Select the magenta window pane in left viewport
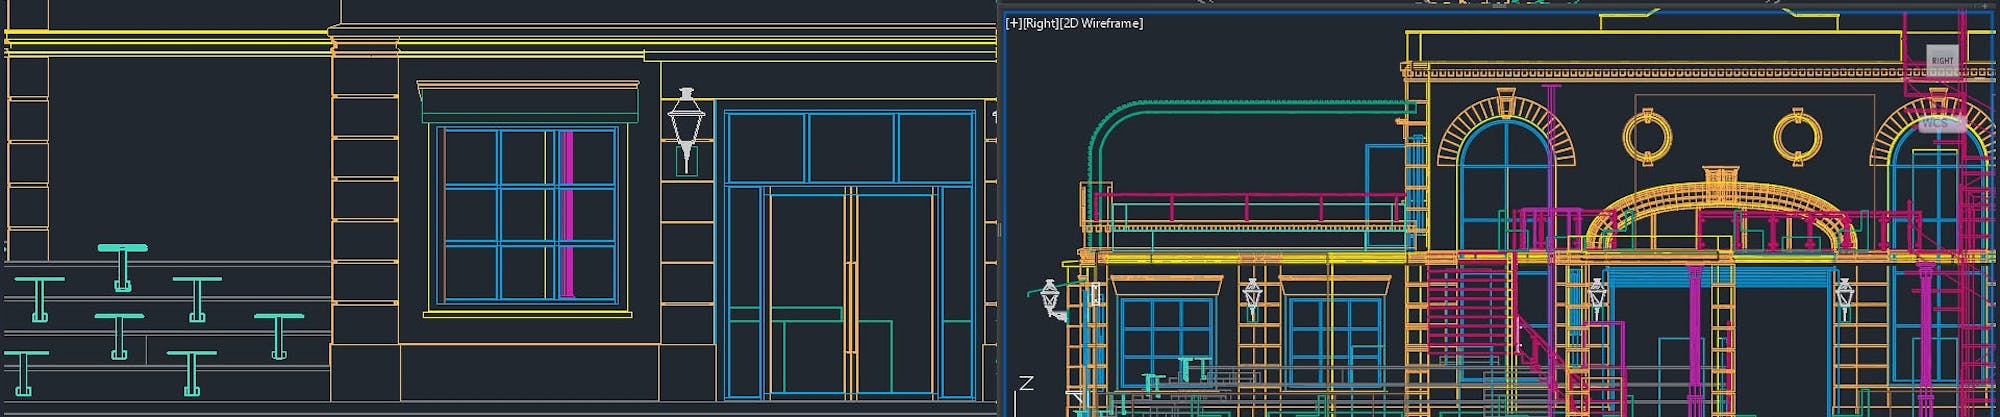This screenshot has height=417, width=2000. coord(567,214)
